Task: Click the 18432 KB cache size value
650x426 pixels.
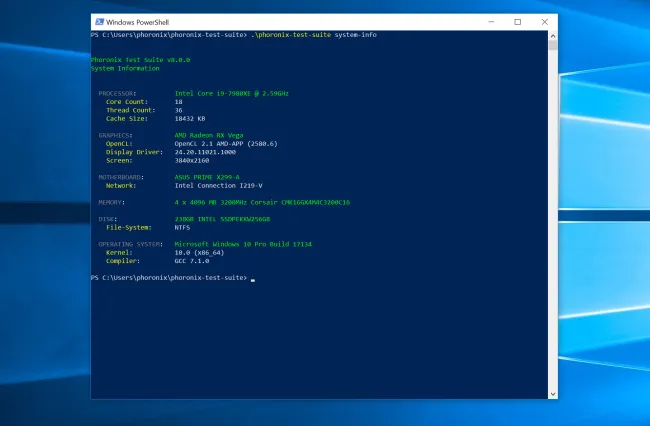Action: (x=192, y=118)
